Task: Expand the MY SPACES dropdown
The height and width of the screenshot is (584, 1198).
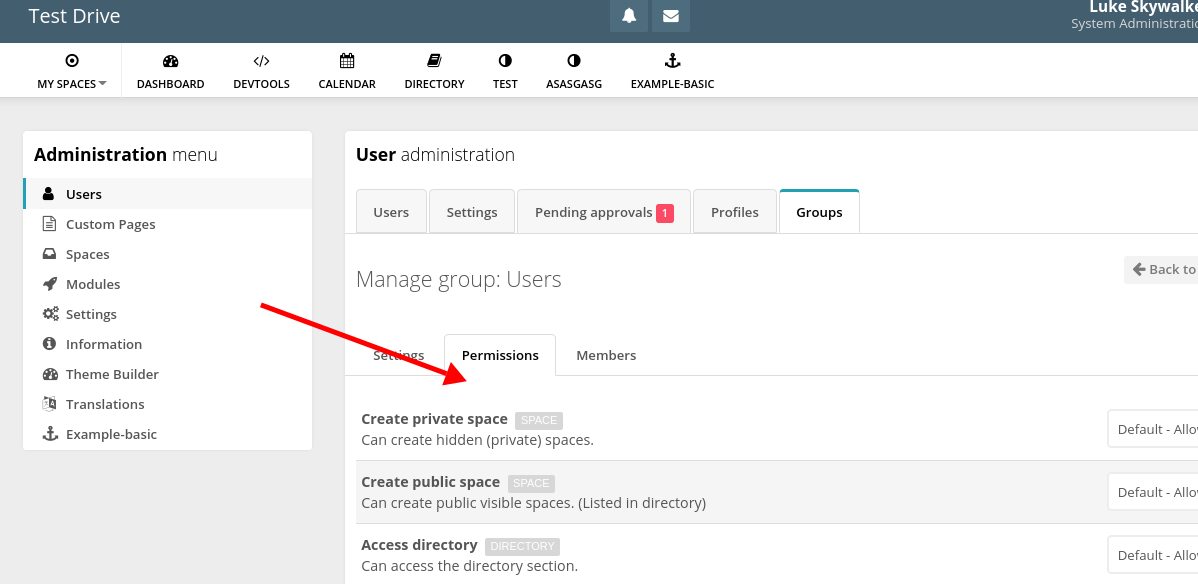Action: pos(70,69)
